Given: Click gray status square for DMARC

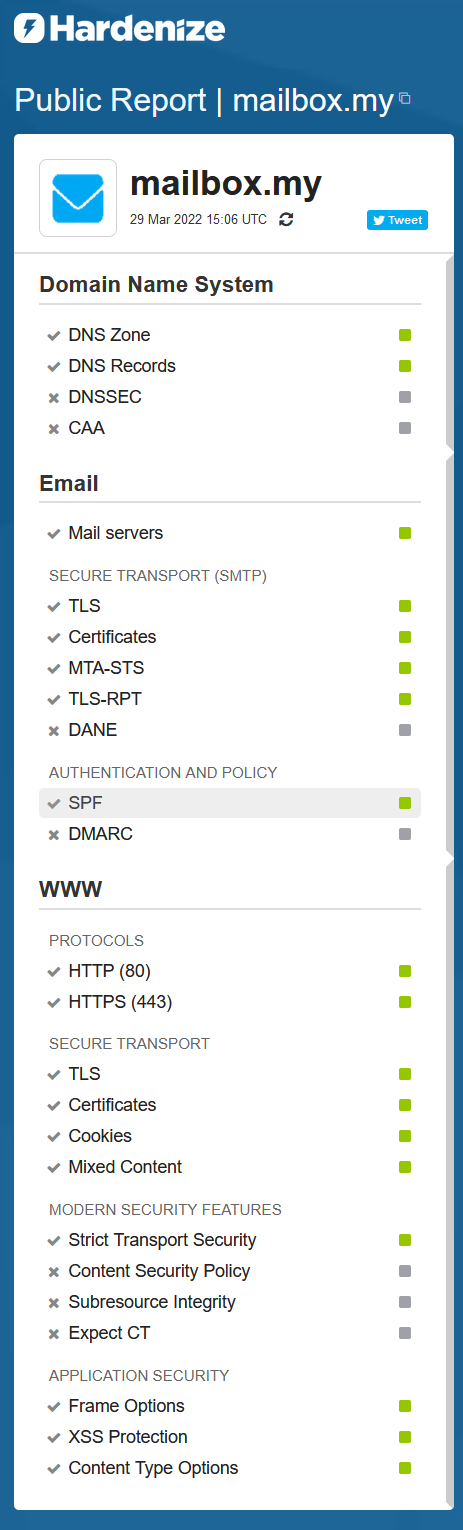Looking at the screenshot, I should (x=405, y=834).
